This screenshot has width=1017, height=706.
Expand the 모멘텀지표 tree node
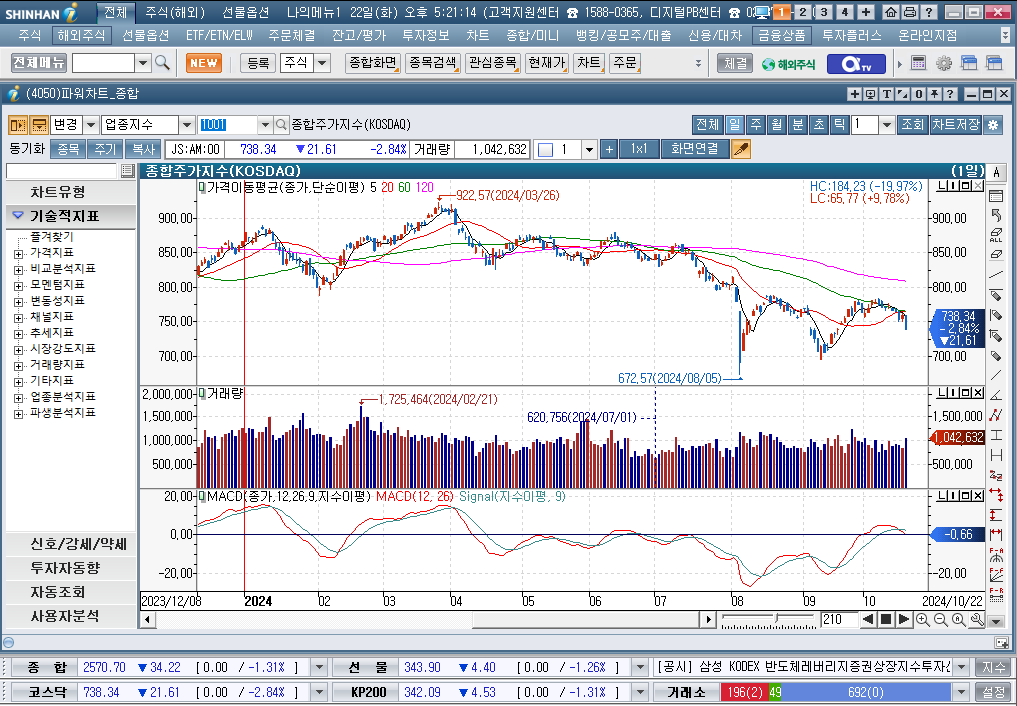pyautogui.click(x=19, y=285)
